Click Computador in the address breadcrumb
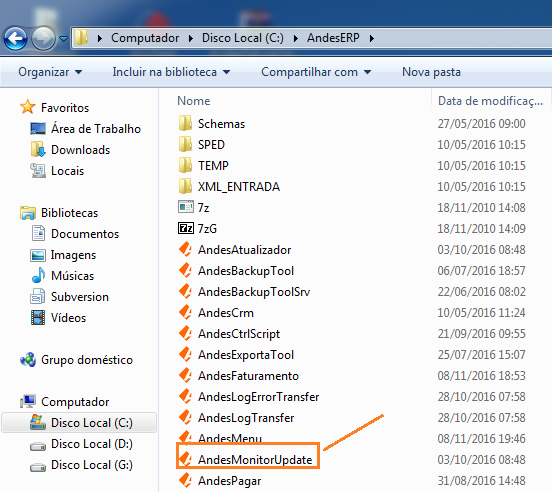The image size is (552, 492). (145, 38)
